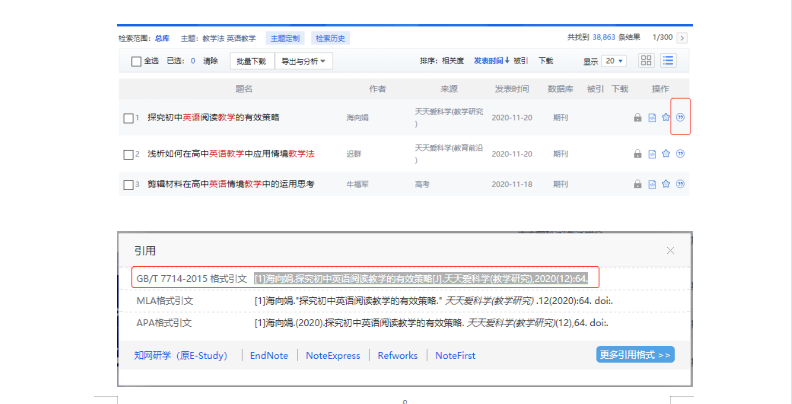Click the lock download icon for result 1
This screenshot has height=404, width=792.
(x=637, y=118)
